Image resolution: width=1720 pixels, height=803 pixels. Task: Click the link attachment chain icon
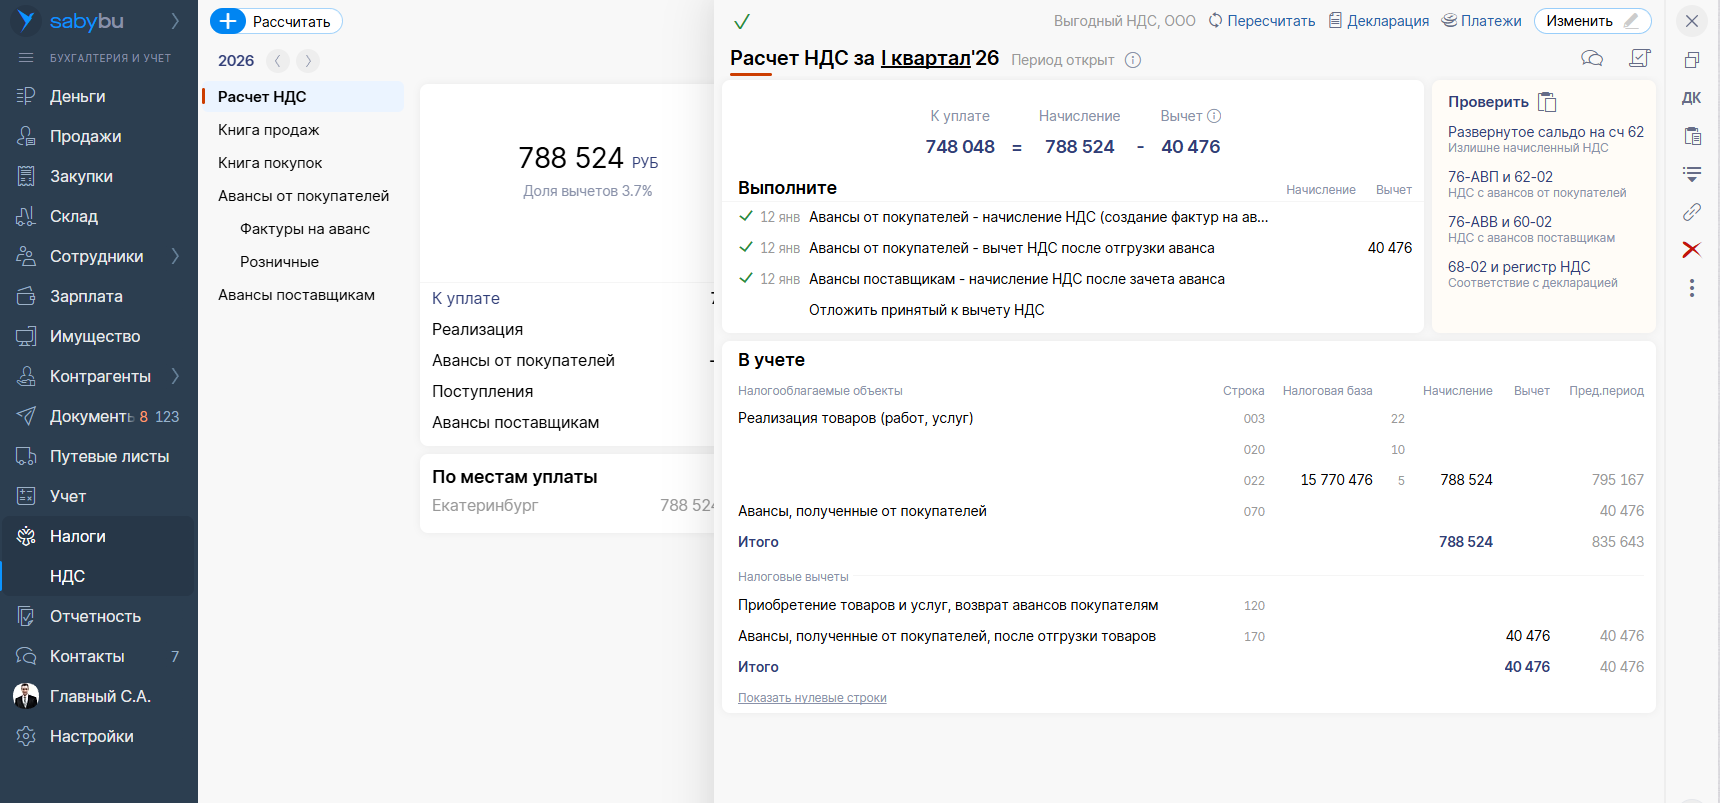point(1691,212)
